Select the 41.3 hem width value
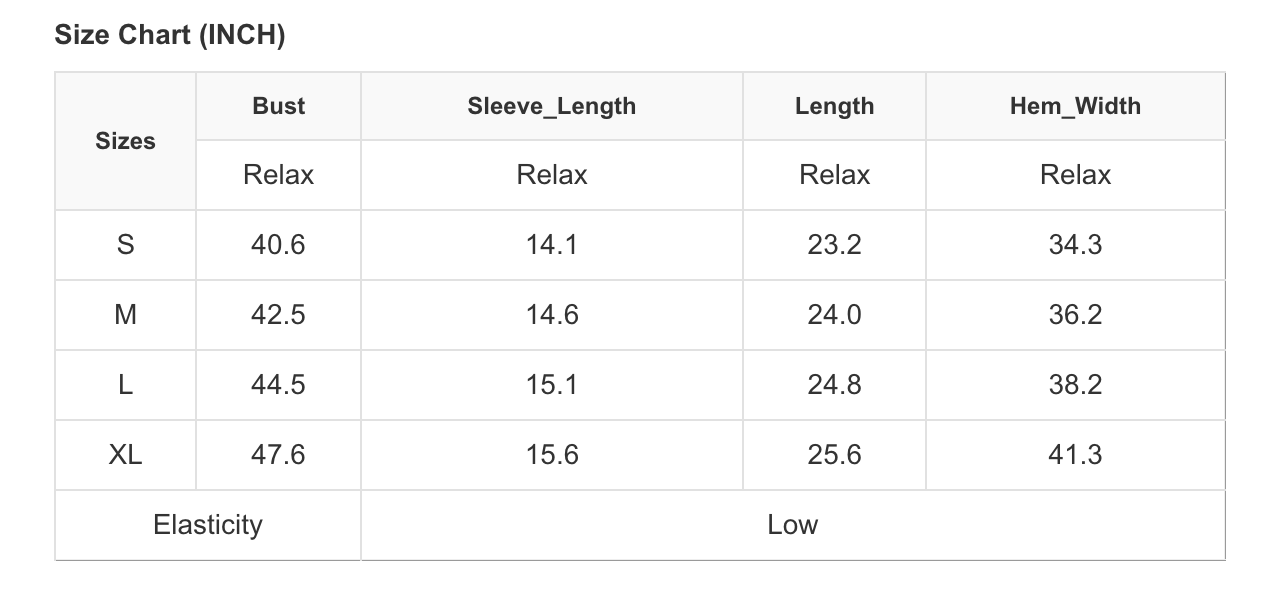Viewport: 1274px width, 608px height. [1075, 455]
